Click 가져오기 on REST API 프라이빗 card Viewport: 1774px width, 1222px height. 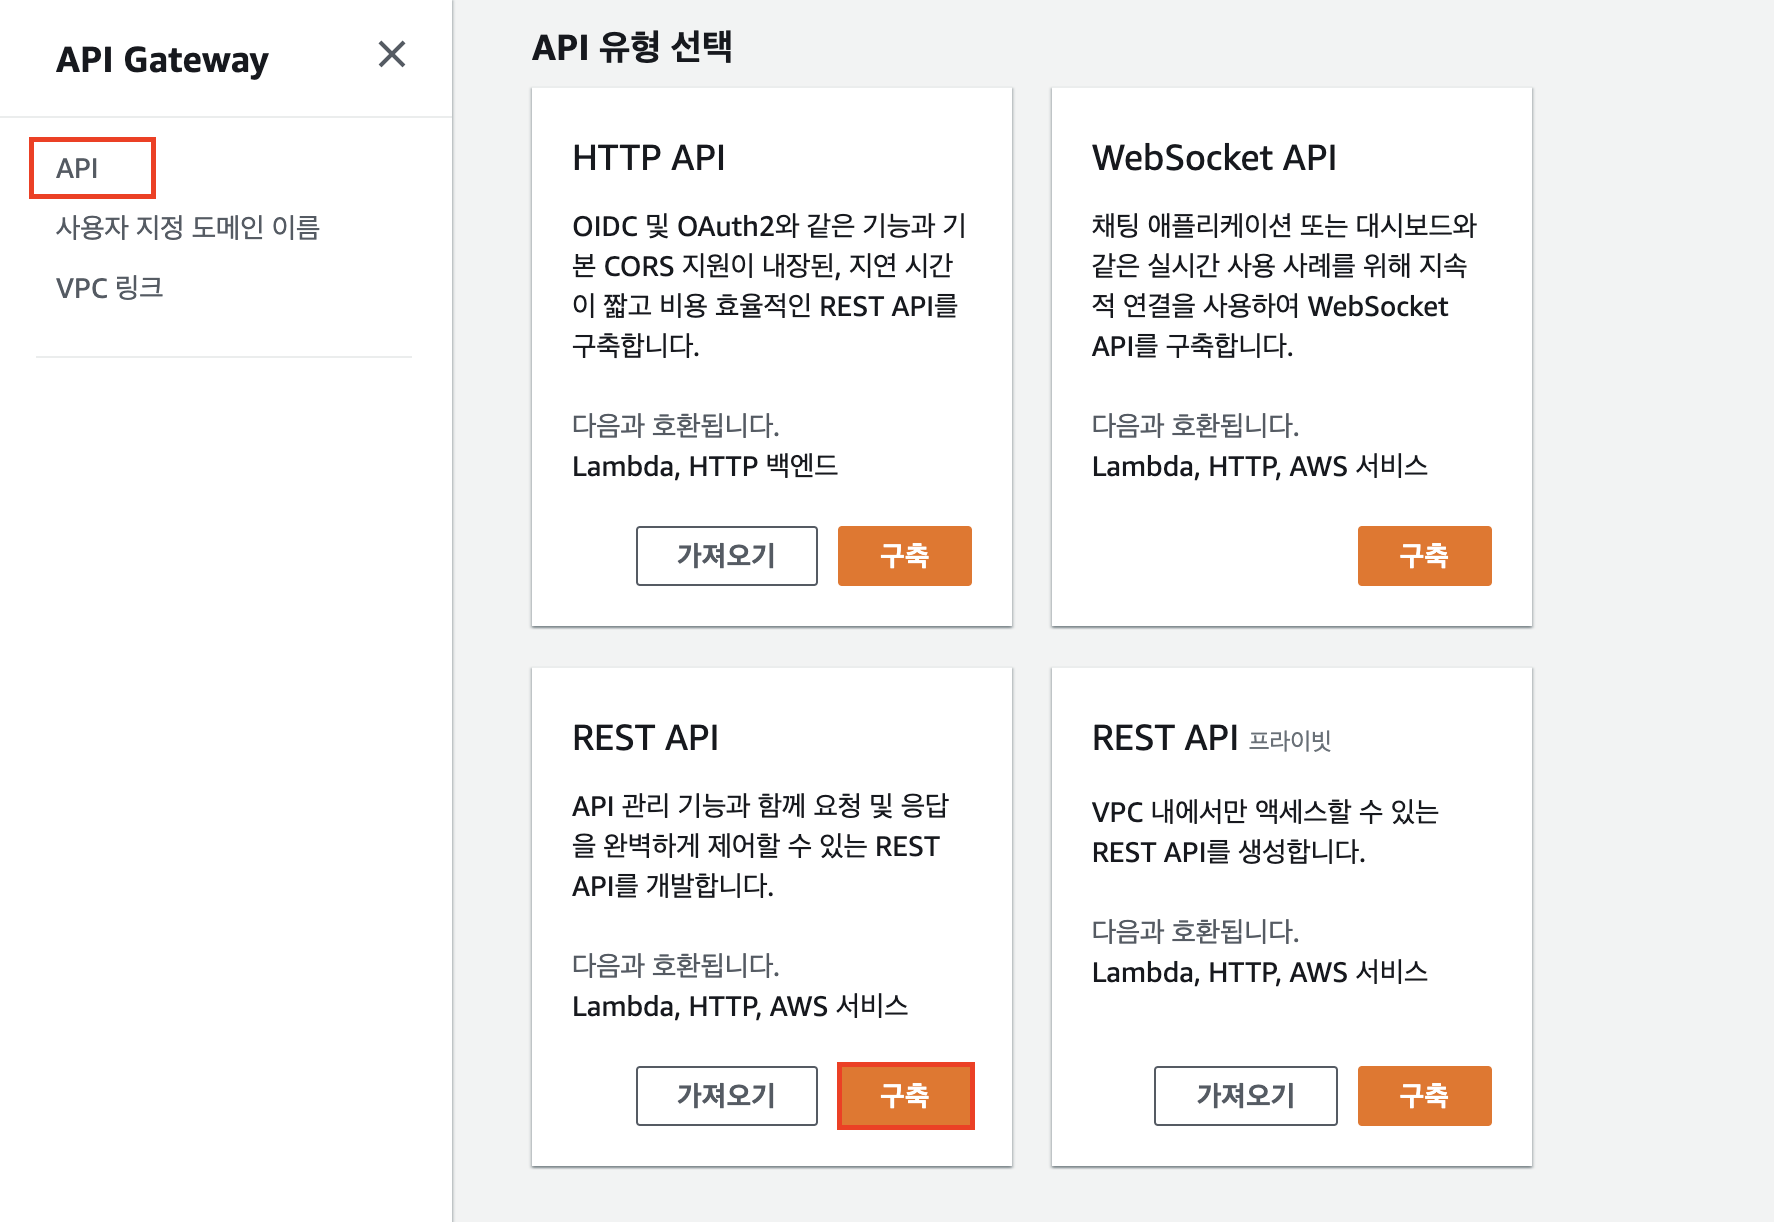(x=1246, y=1096)
